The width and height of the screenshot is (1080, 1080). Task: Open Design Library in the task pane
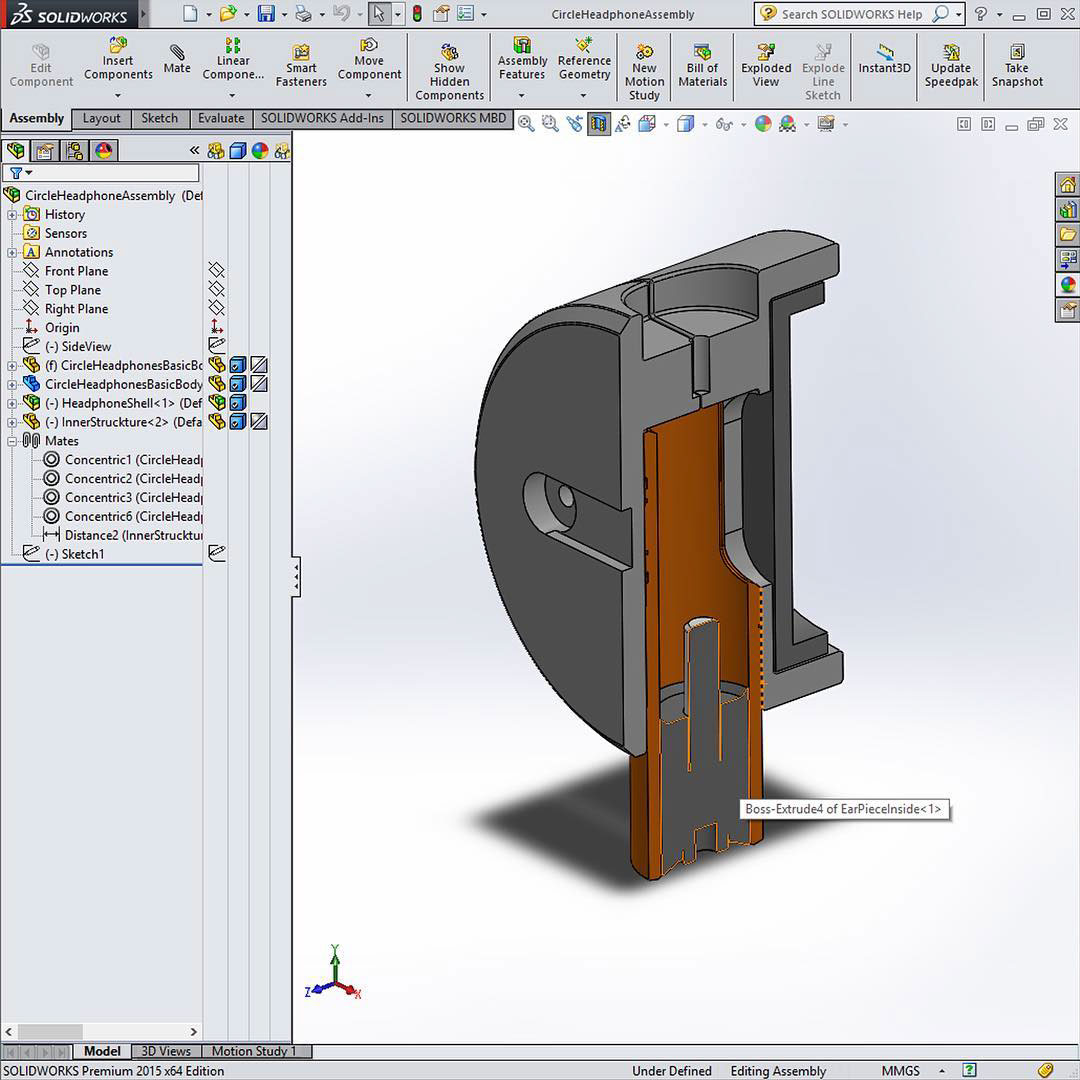pos(1068,210)
